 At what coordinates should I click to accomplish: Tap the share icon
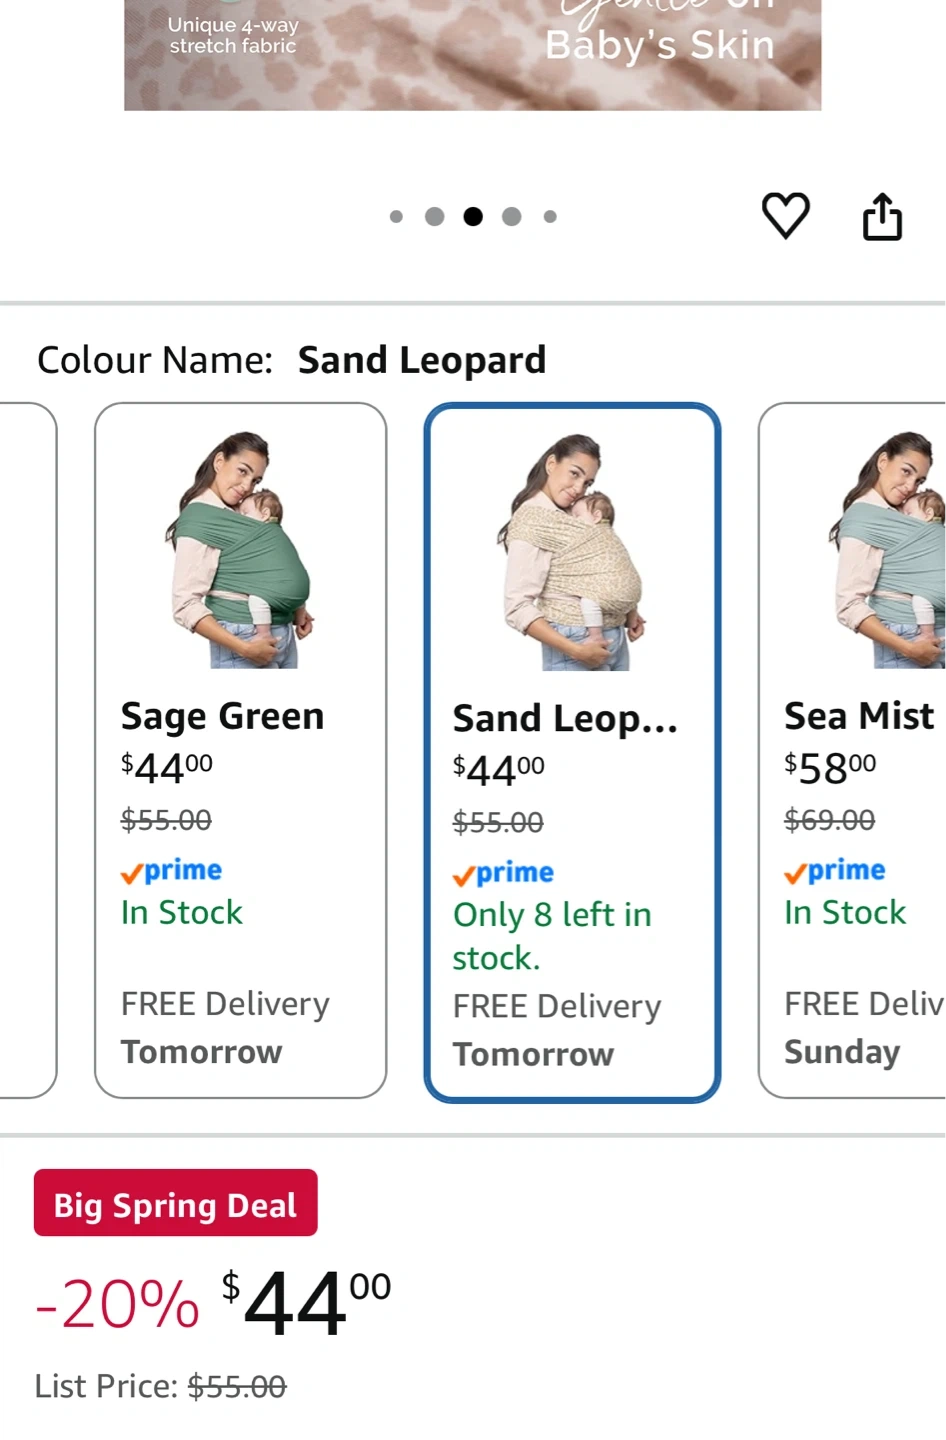882,217
